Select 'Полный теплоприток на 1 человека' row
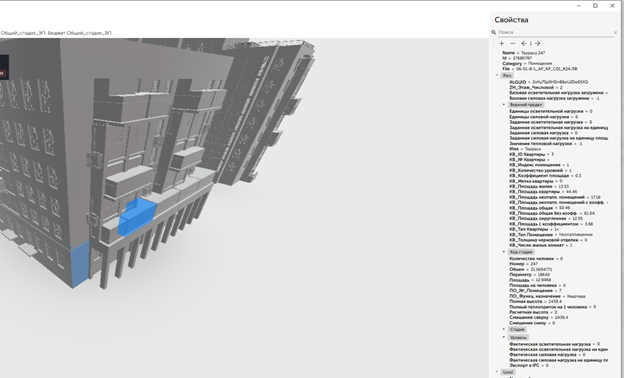The image size is (624, 378). coord(552,307)
